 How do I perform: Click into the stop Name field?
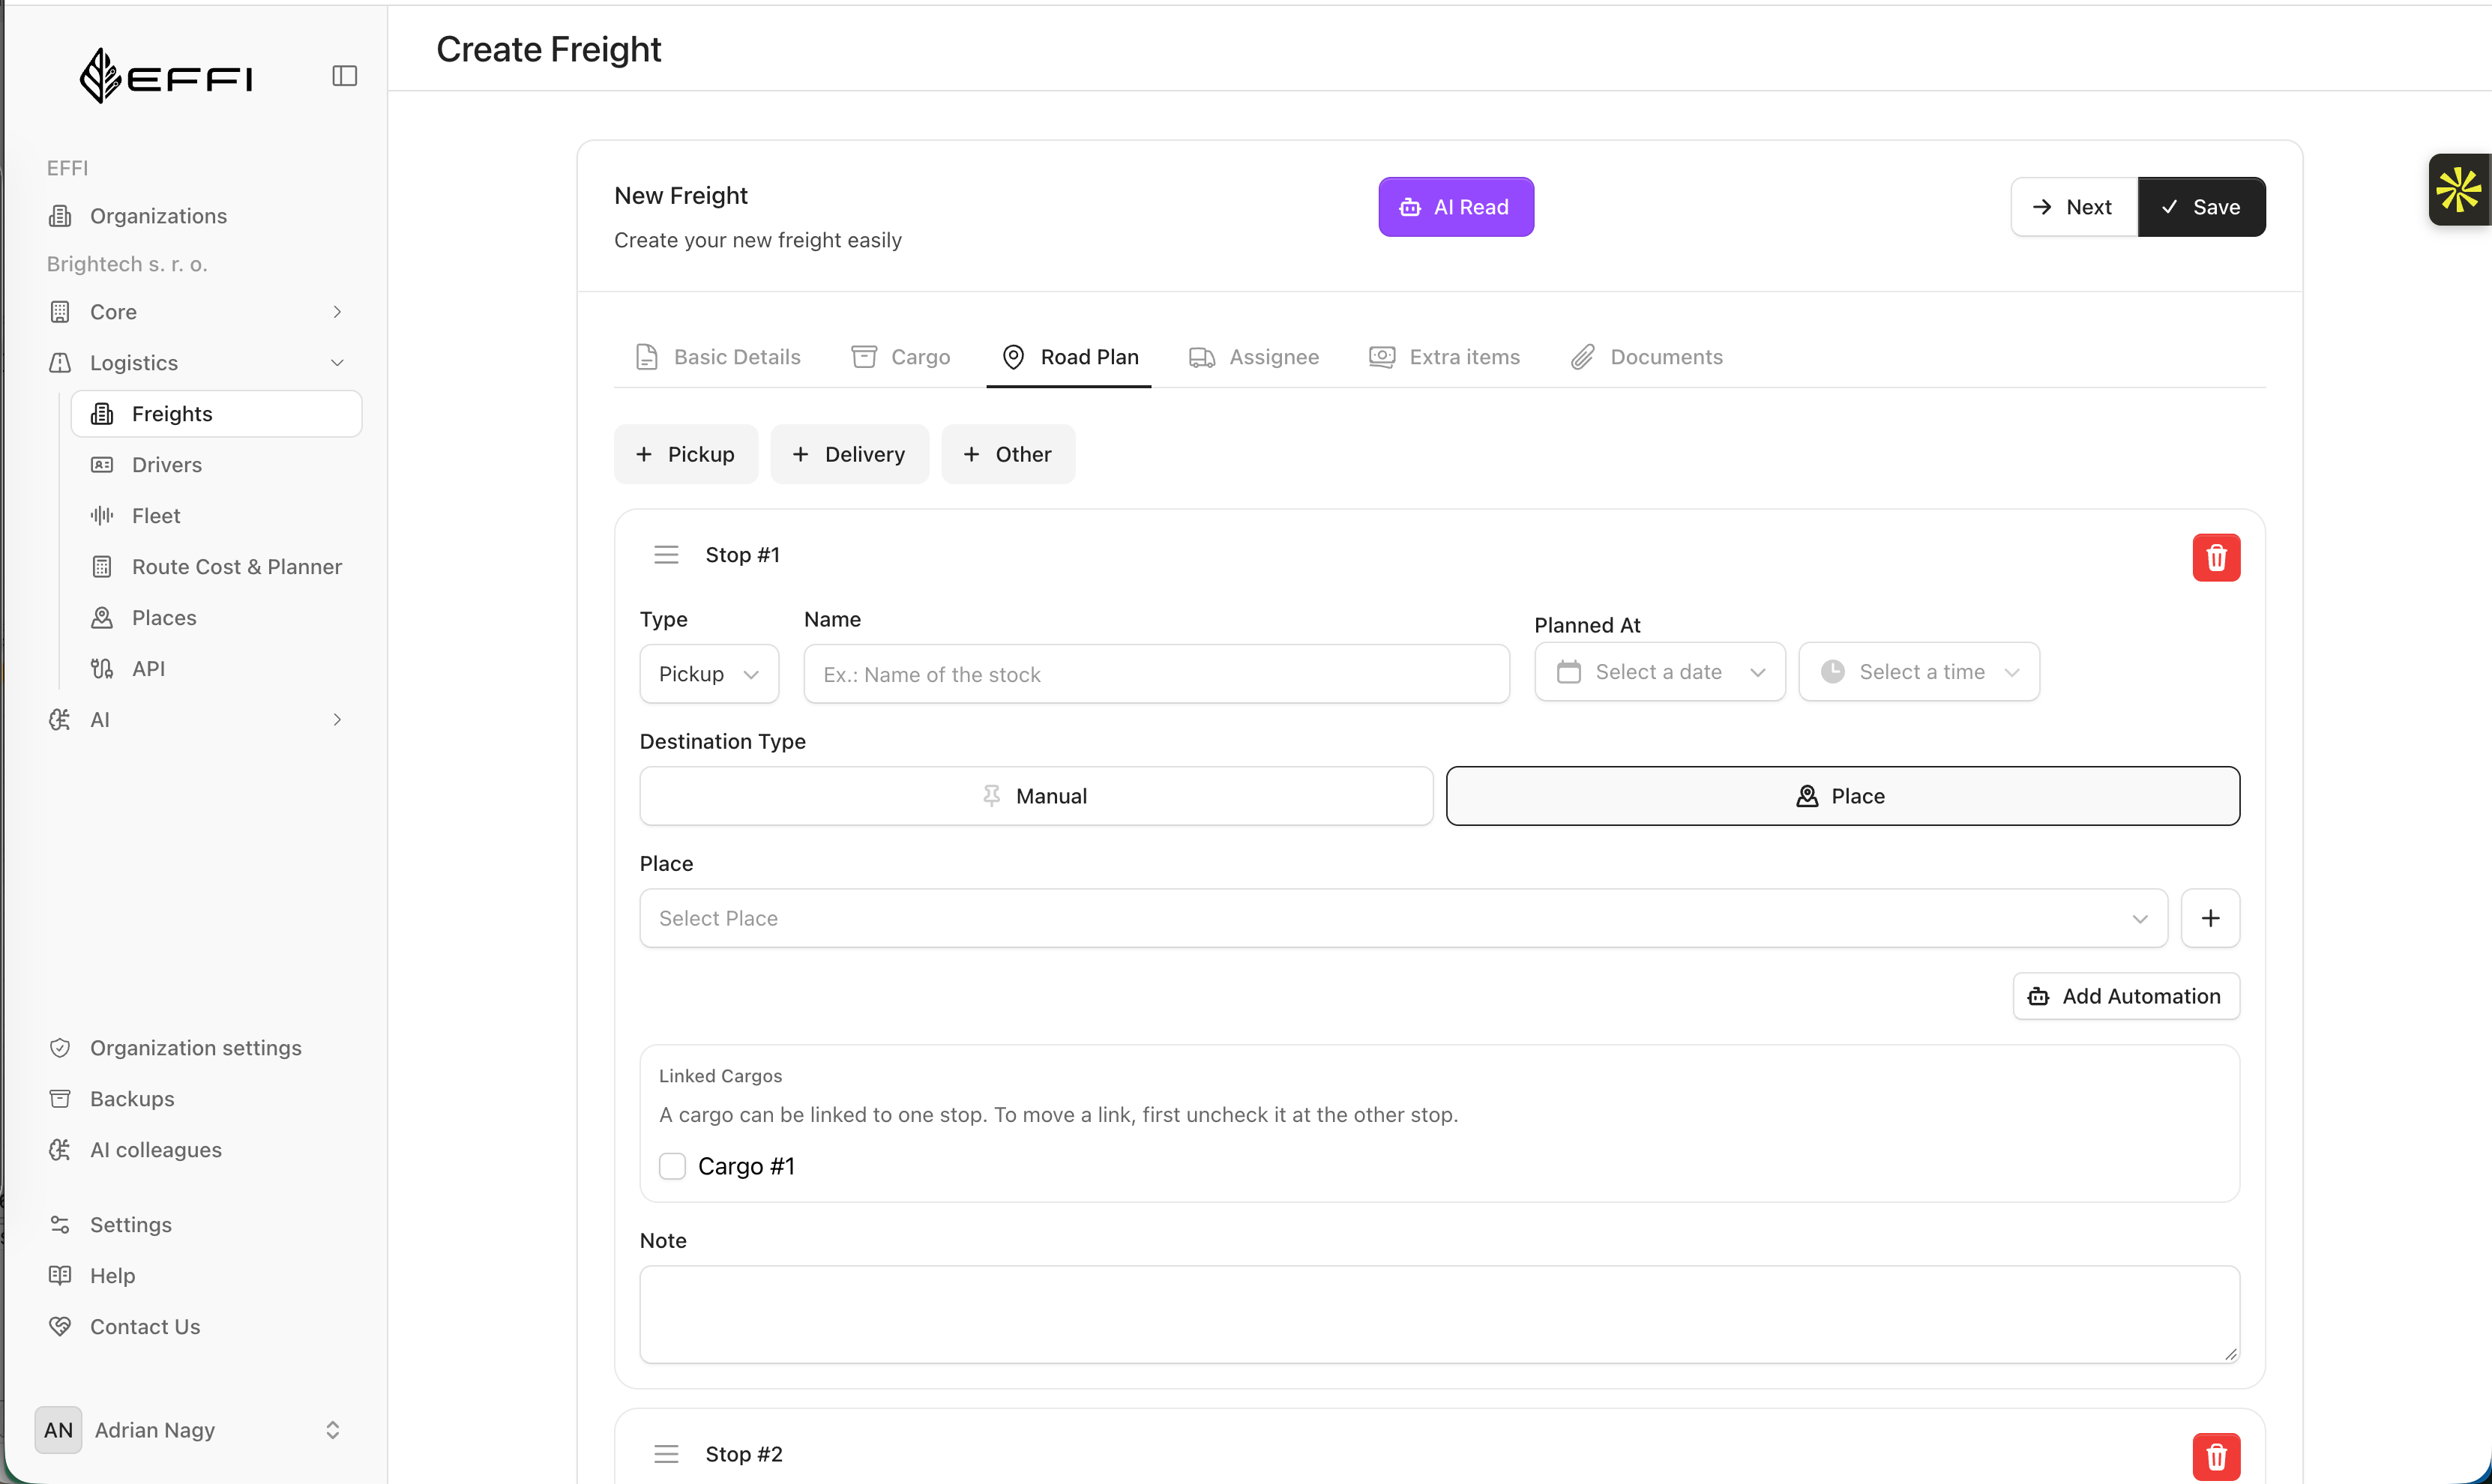1156,674
